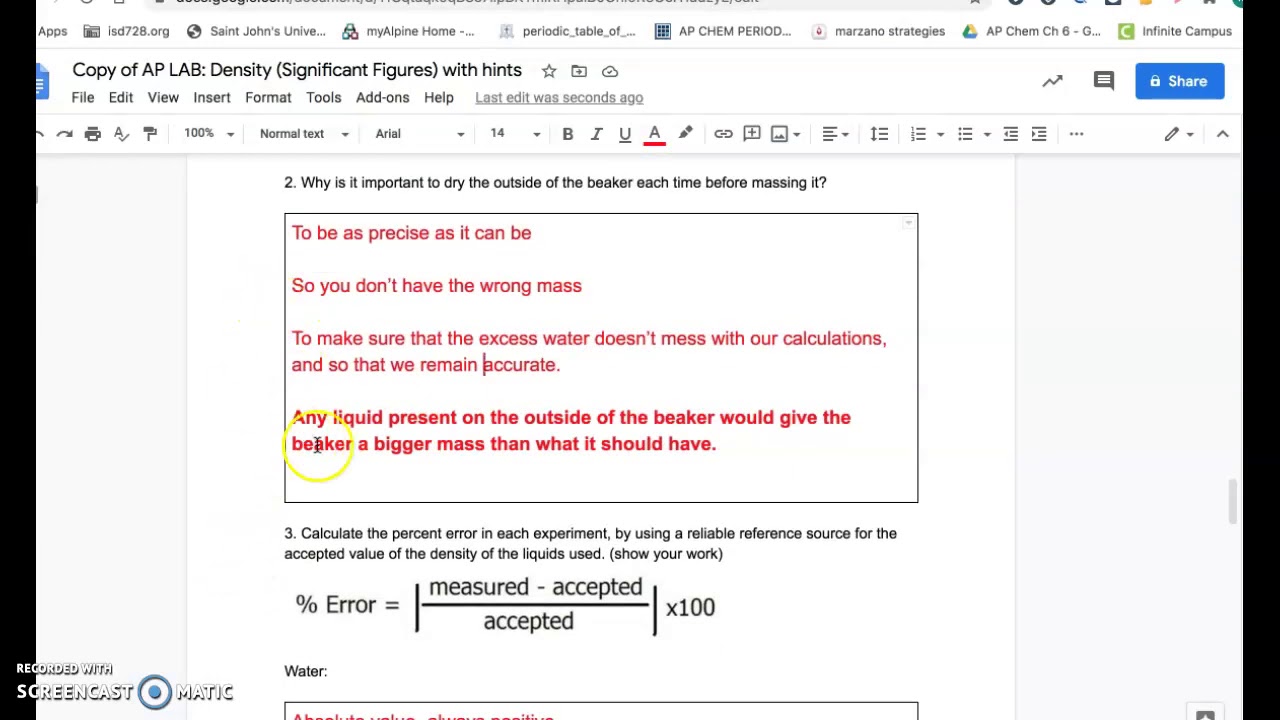The image size is (1280, 720).
Task: Open the highlight color picker
Action: pos(685,134)
